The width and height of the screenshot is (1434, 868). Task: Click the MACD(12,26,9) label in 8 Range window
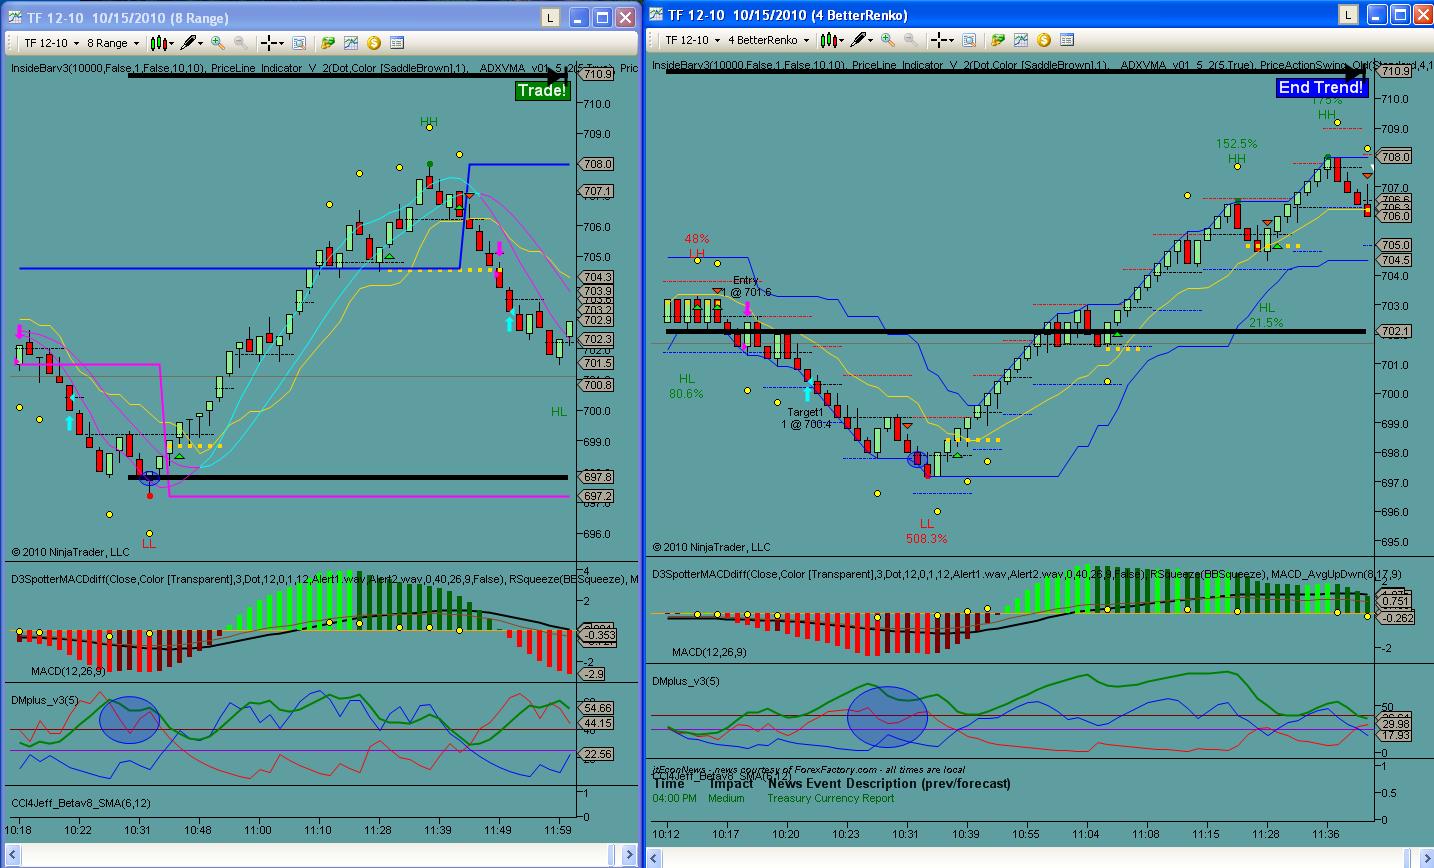[x=68, y=671]
